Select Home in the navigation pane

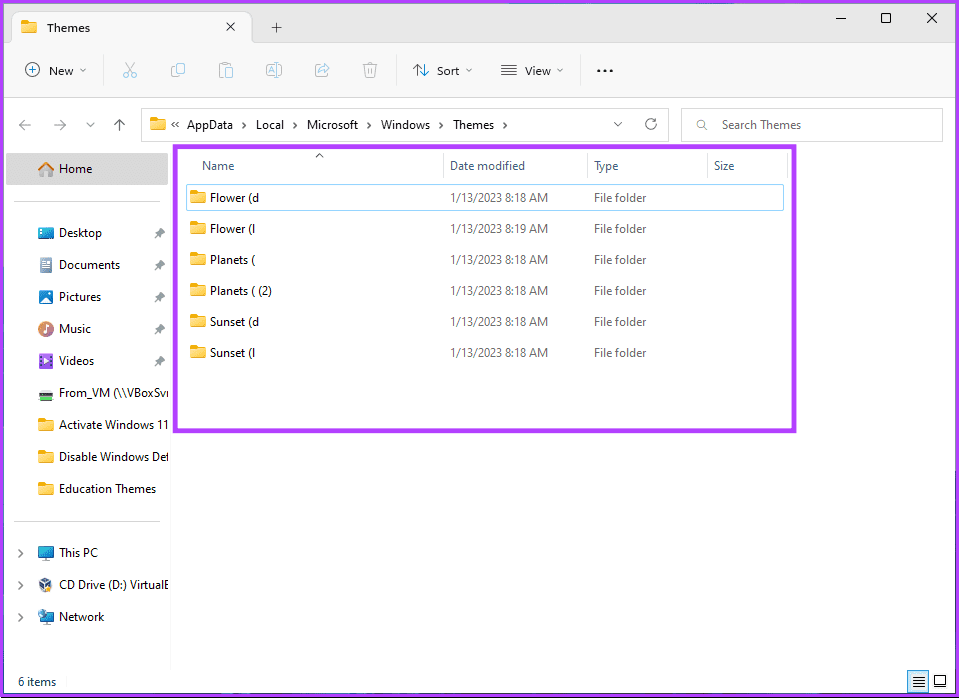(x=87, y=169)
